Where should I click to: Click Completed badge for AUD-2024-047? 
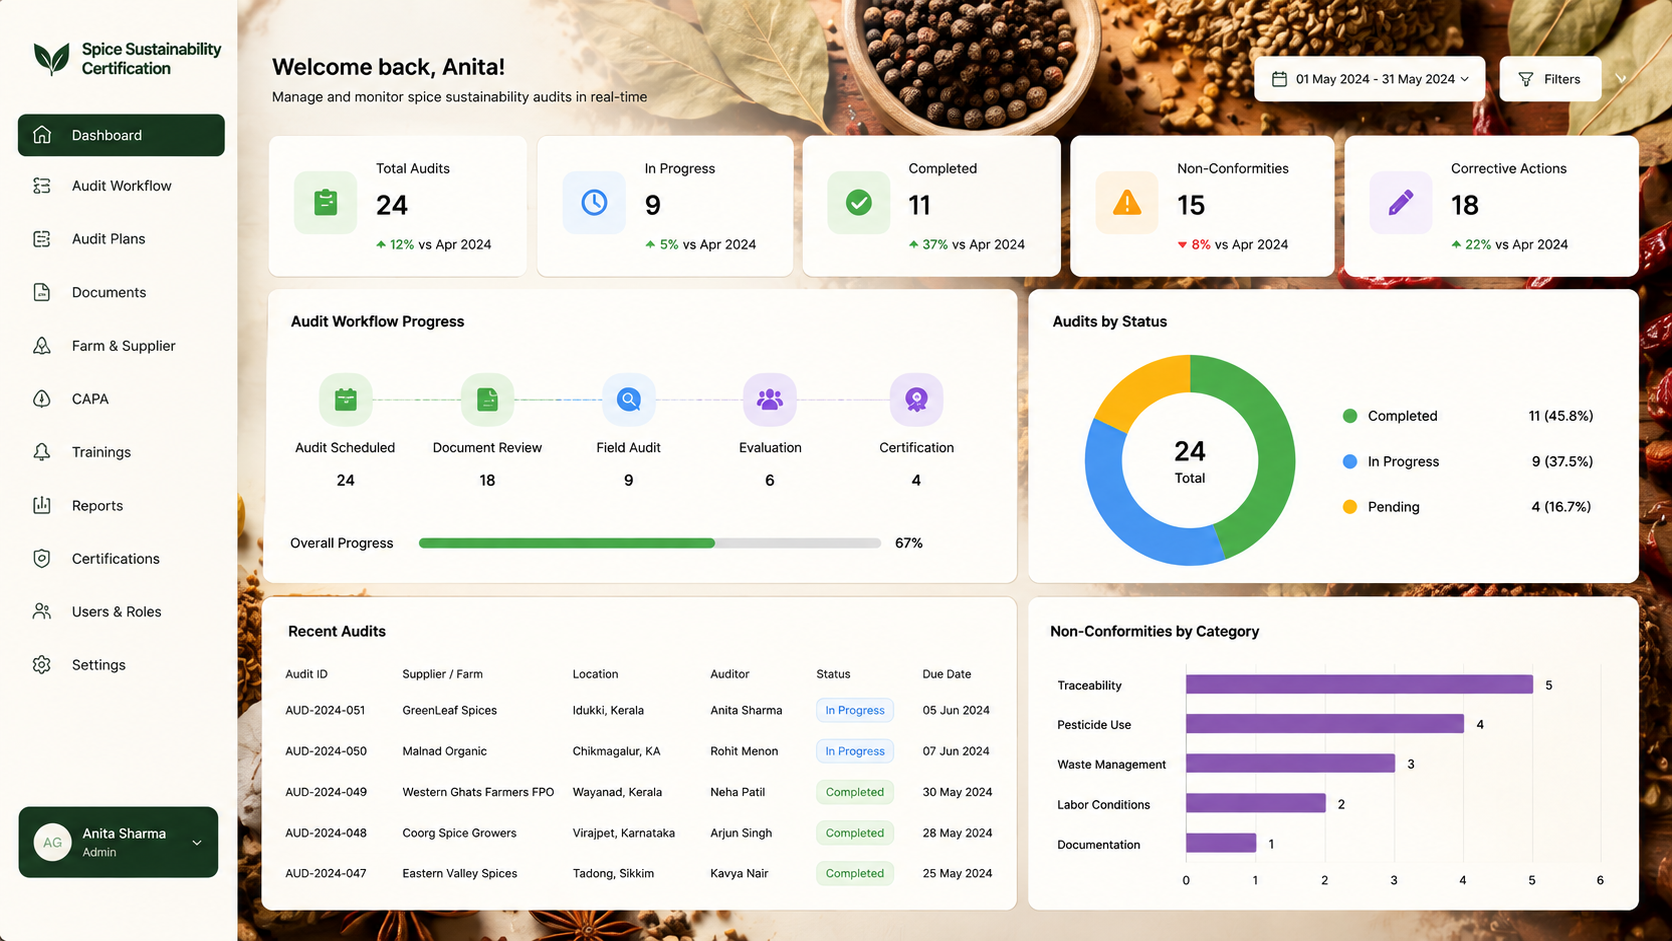pos(855,873)
